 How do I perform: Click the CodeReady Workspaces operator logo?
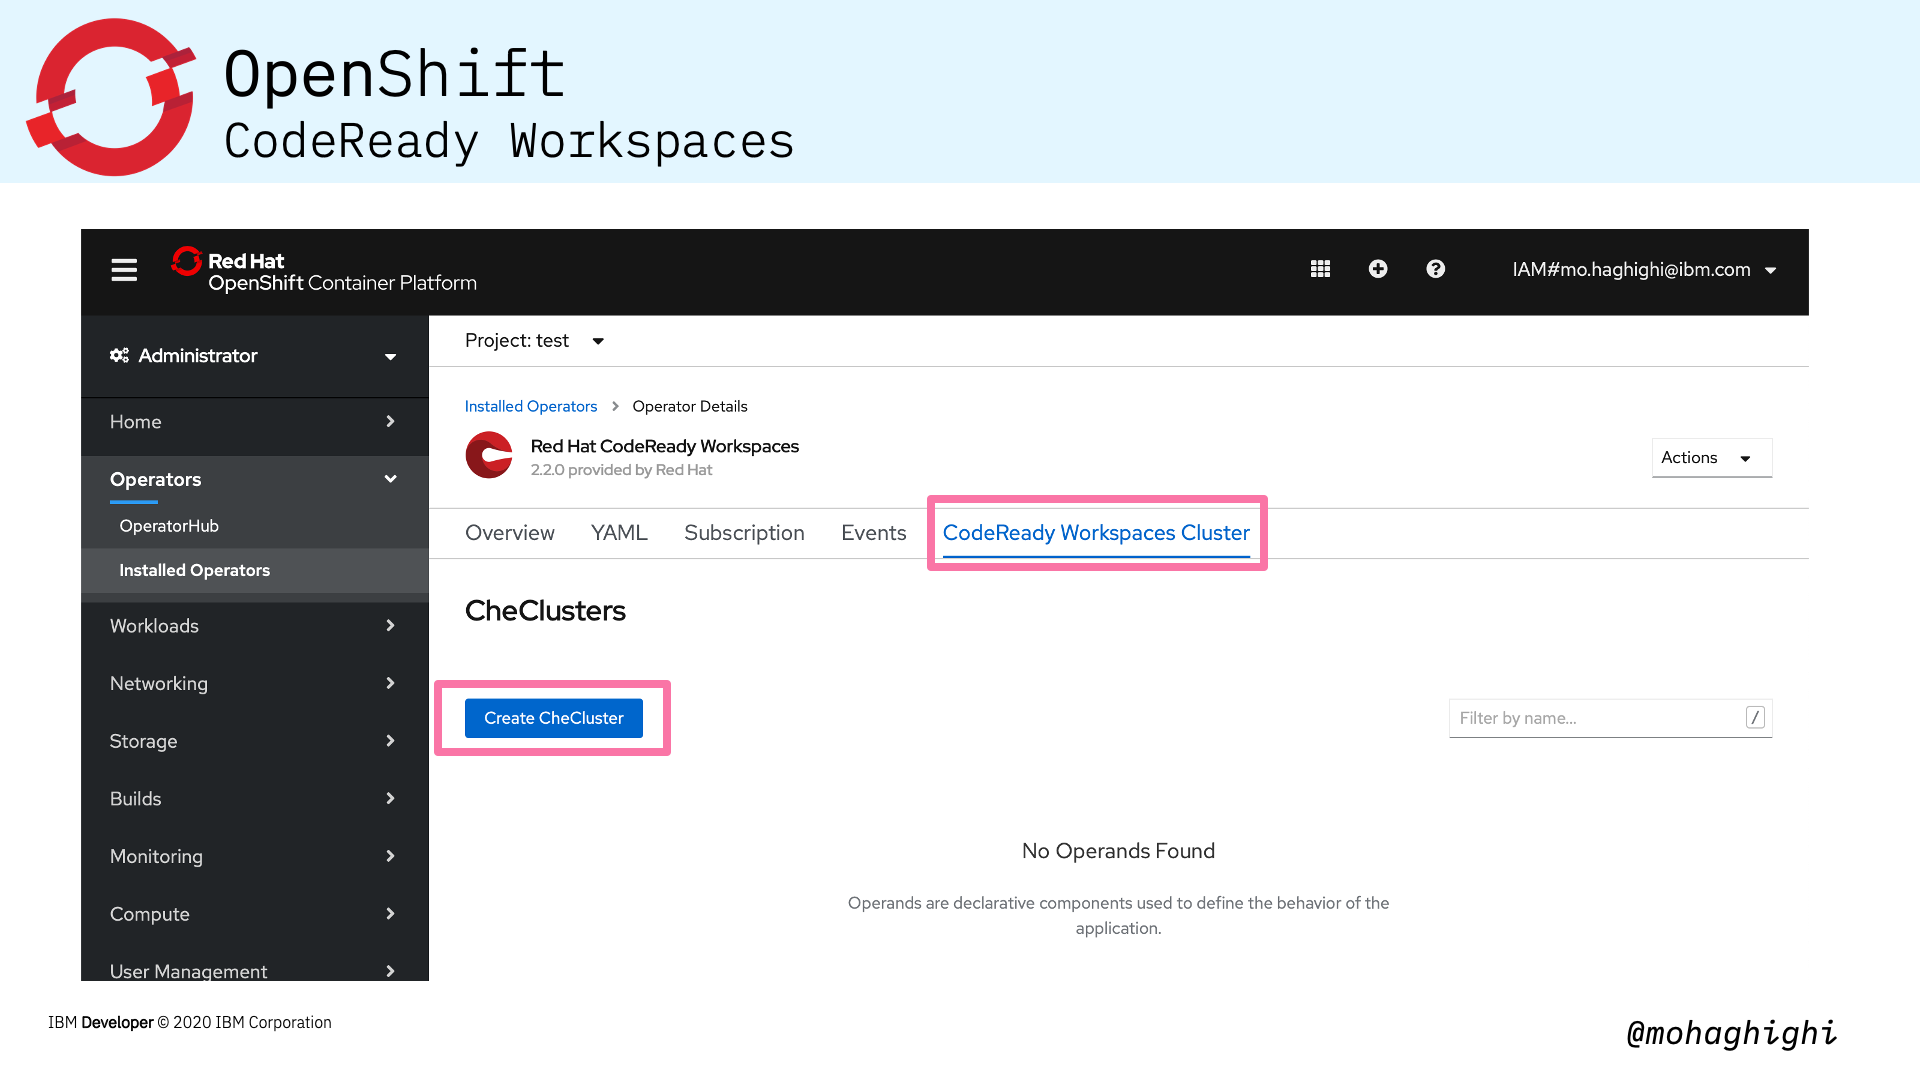(x=489, y=455)
